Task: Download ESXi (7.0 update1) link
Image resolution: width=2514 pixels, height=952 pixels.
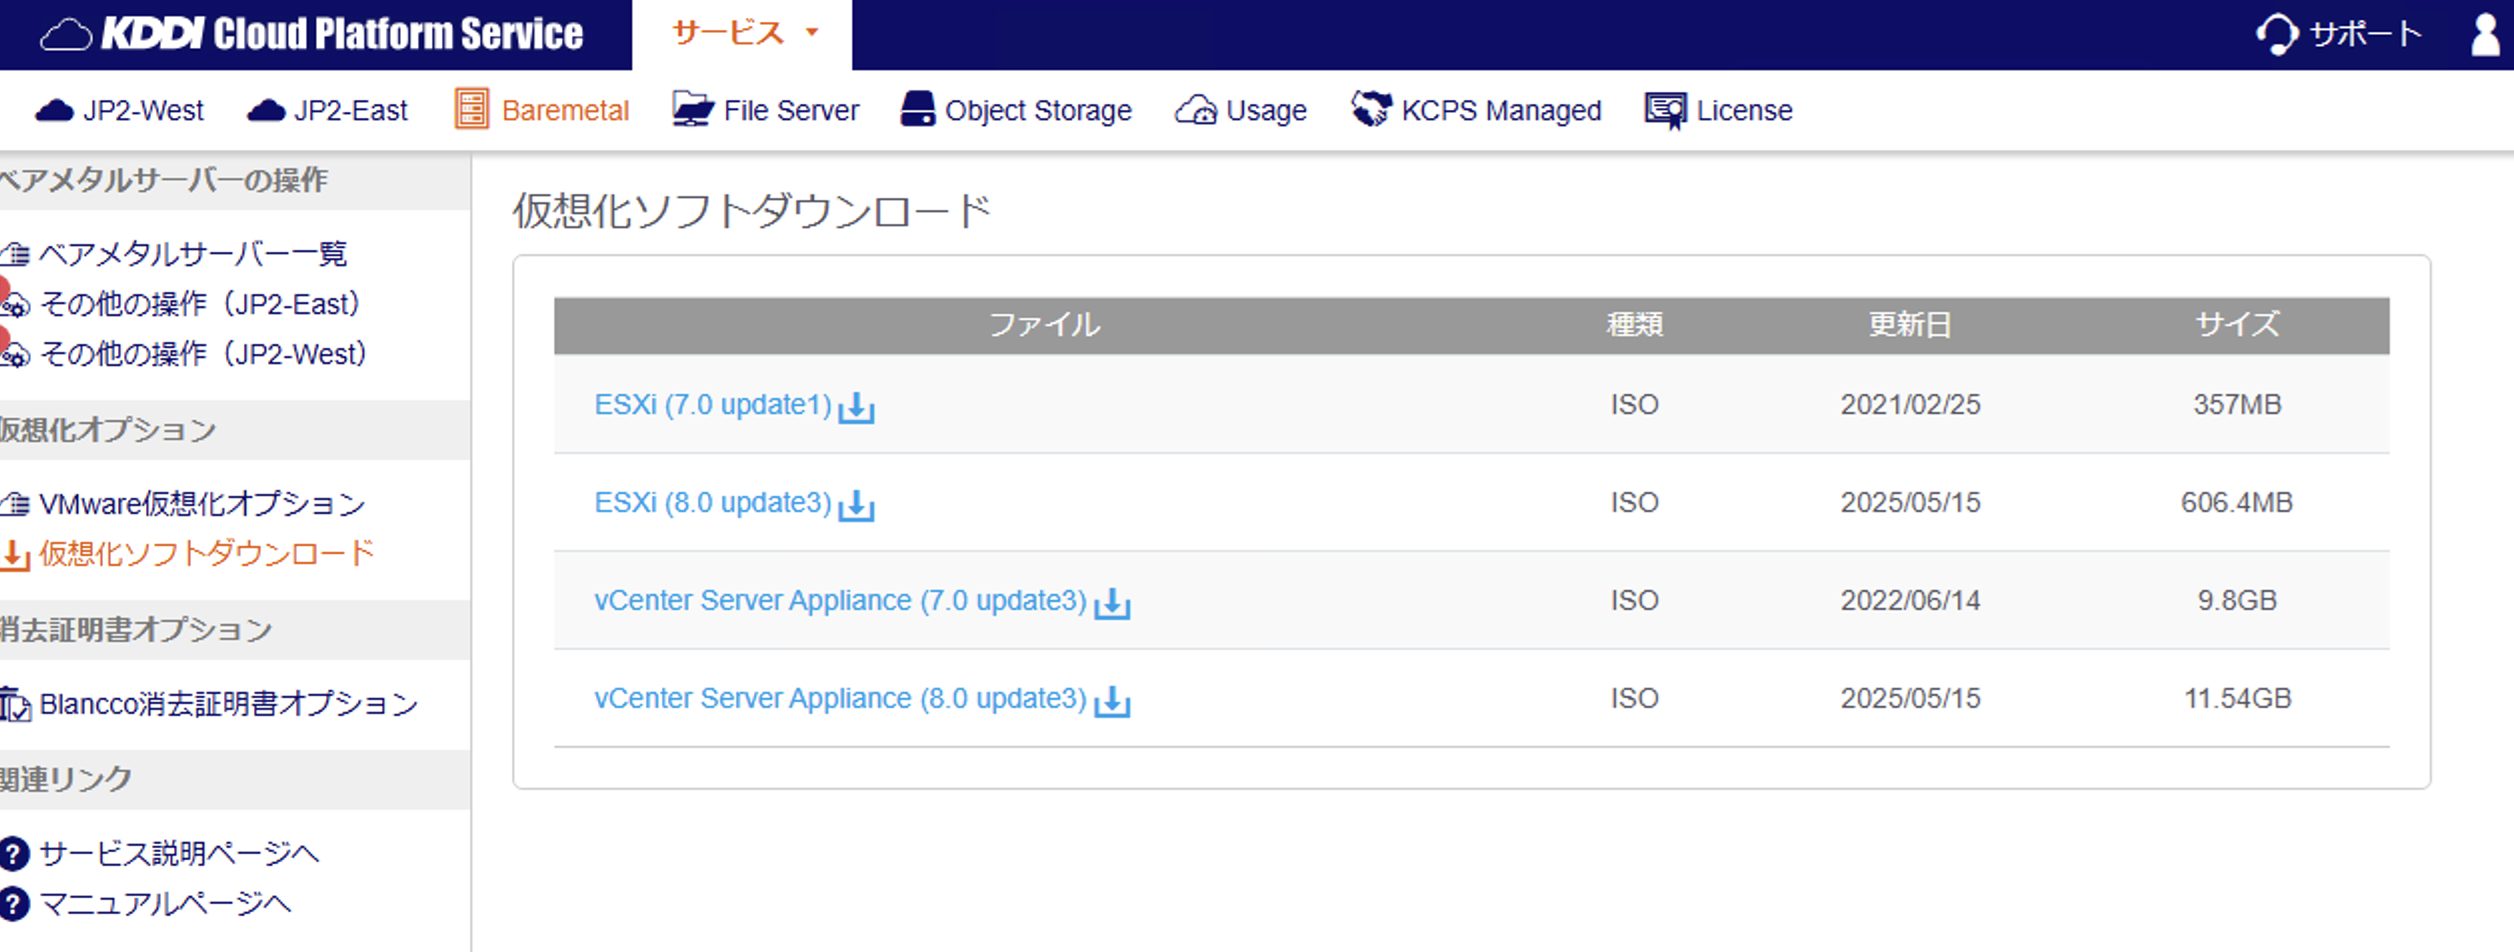Action: tap(713, 404)
